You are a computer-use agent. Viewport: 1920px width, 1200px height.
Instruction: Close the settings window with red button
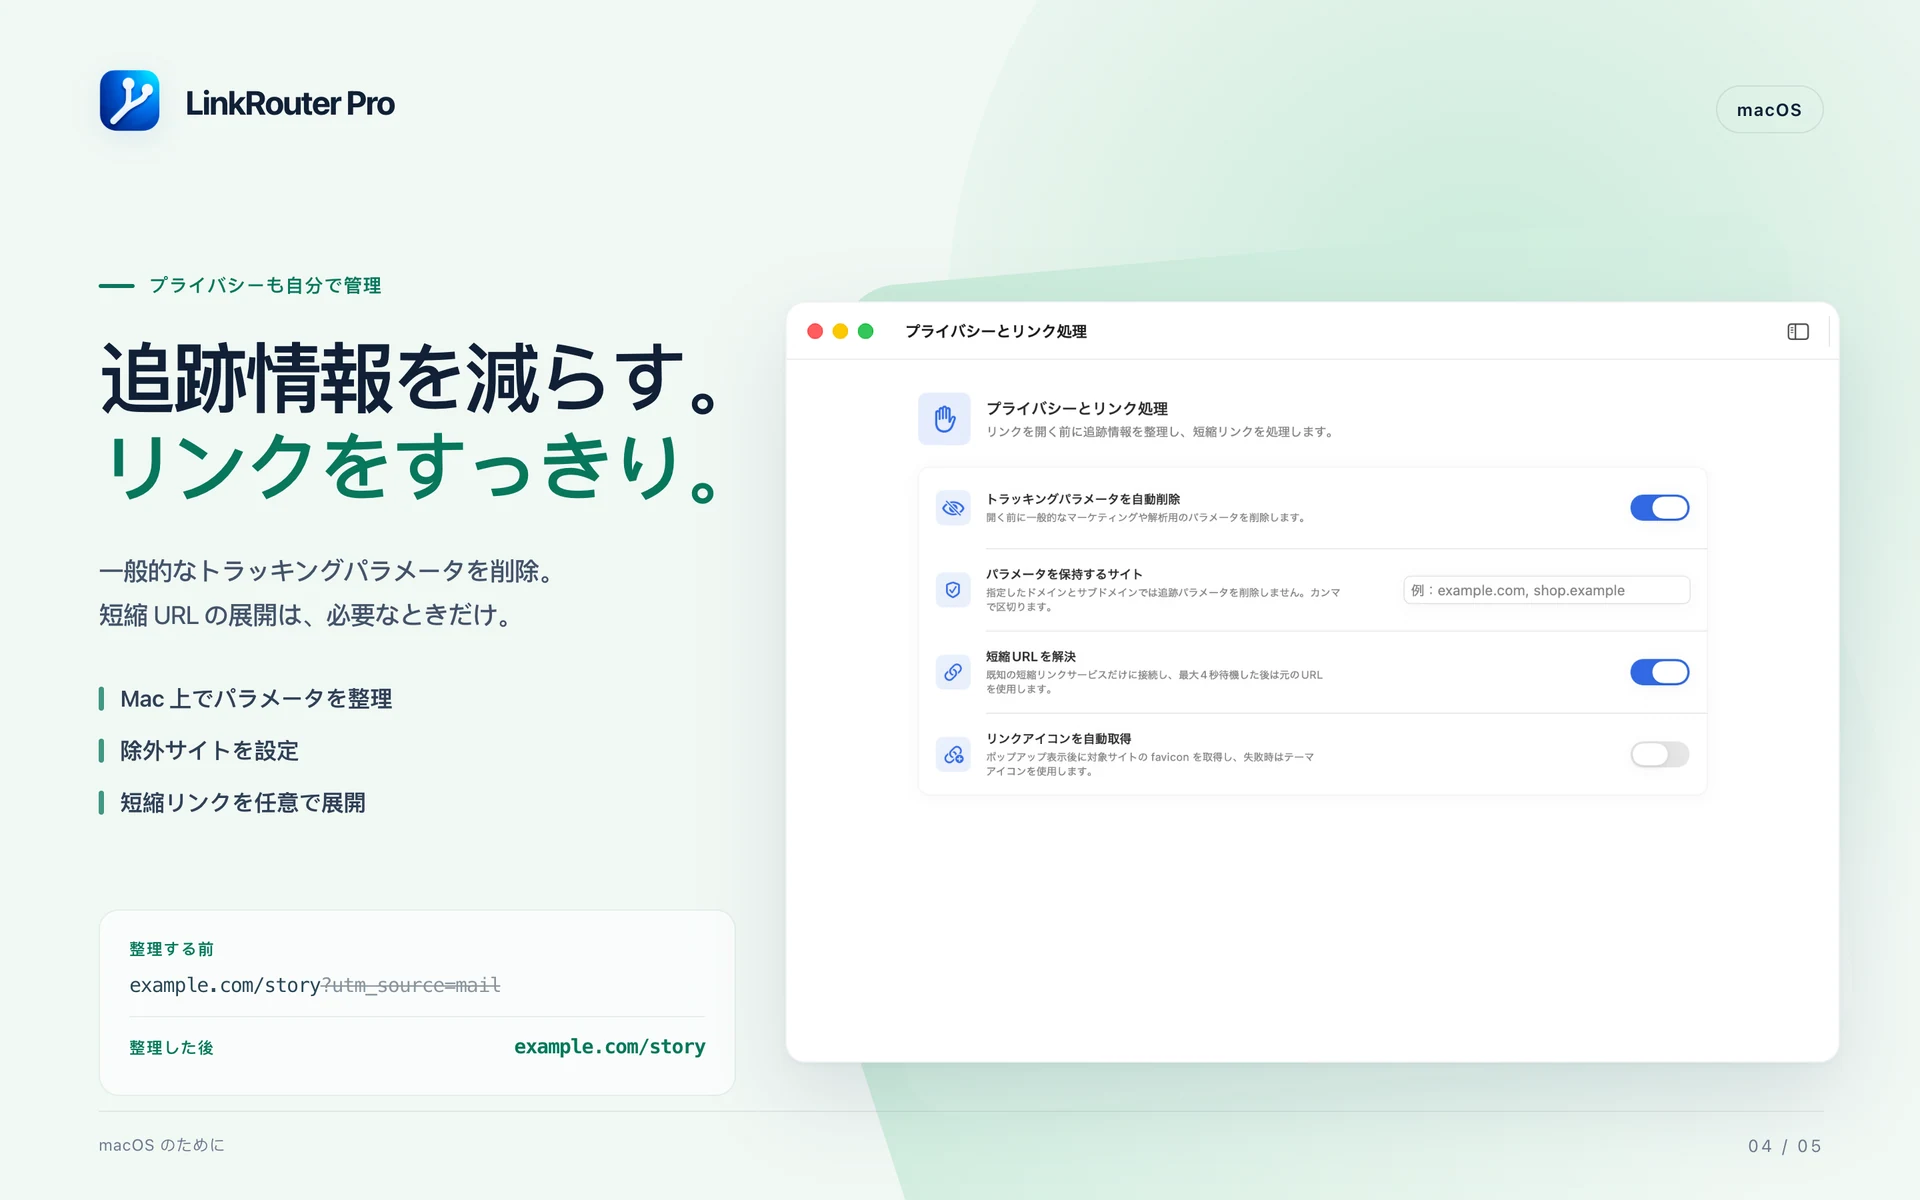pyautogui.click(x=815, y=331)
